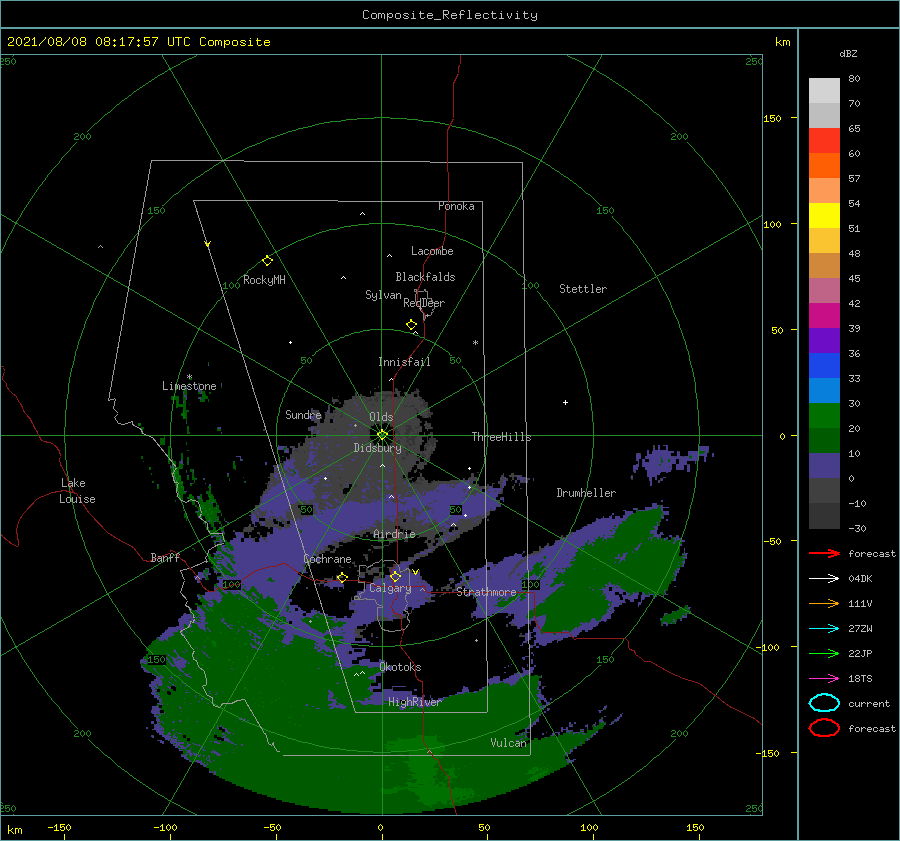Click the green 30 dBZ color swatch
Image resolution: width=900 pixels, height=841 pixels.
point(824,416)
